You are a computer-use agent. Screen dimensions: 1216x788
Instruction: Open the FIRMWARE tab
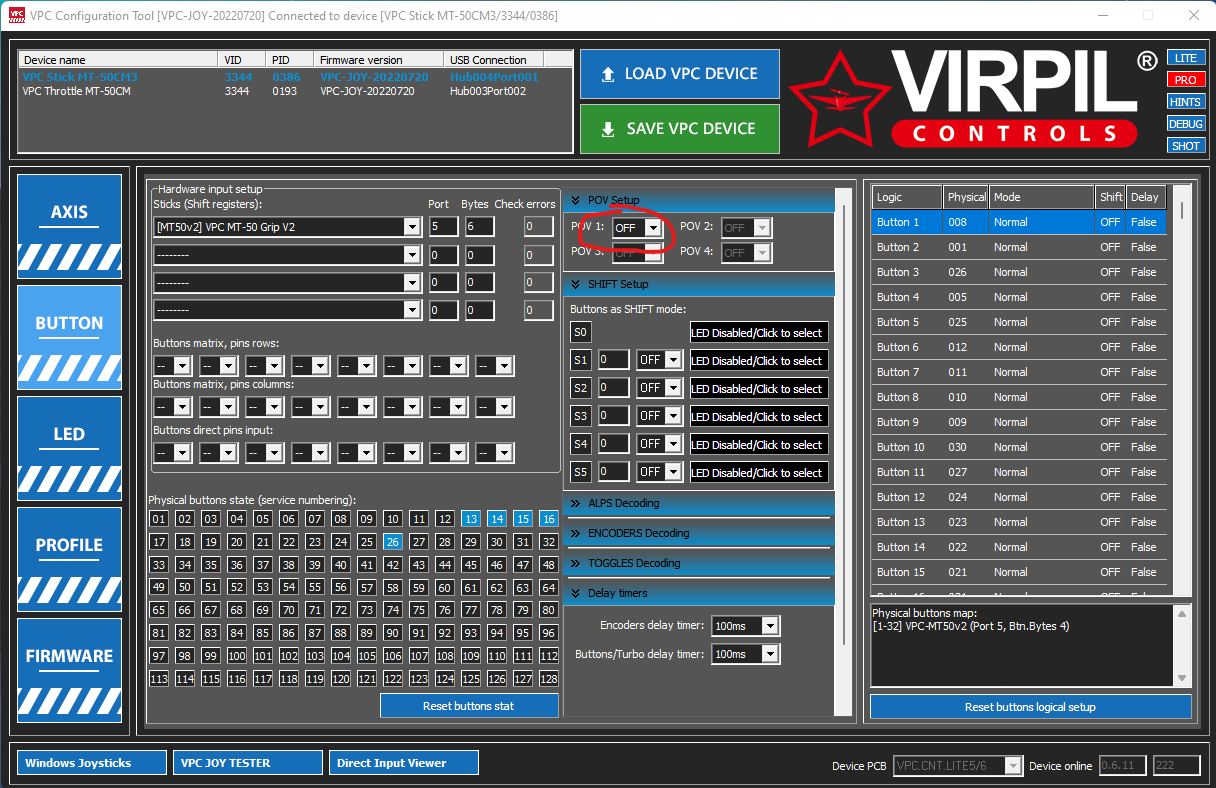pos(70,669)
